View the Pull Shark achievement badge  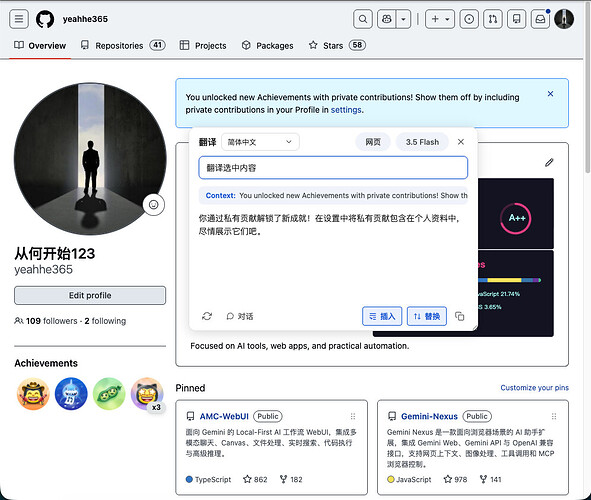(x=71, y=394)
